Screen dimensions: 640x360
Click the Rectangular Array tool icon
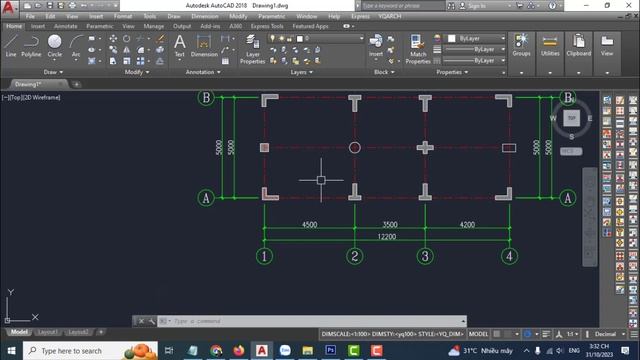click(140, 61)
